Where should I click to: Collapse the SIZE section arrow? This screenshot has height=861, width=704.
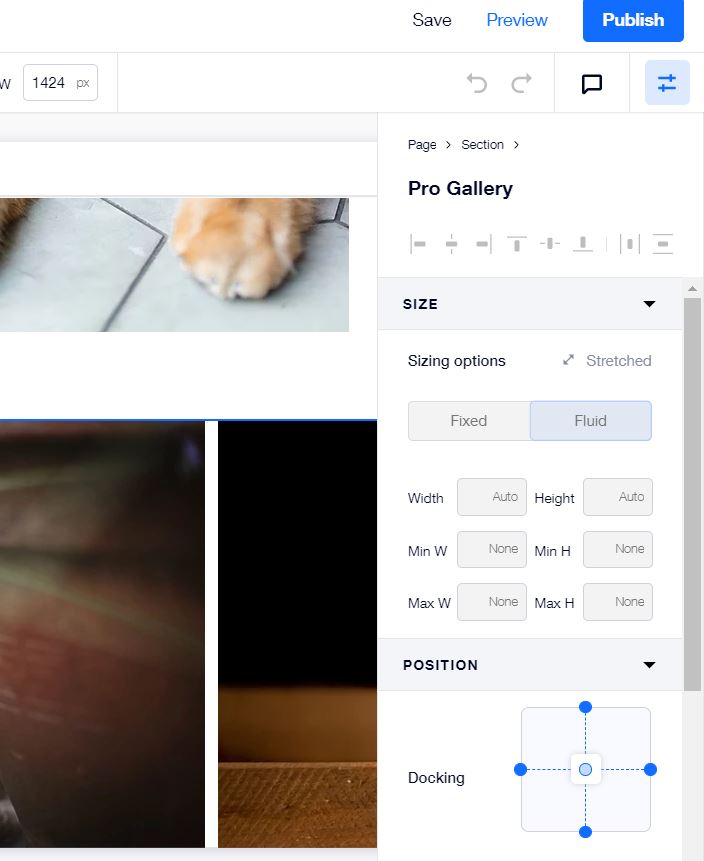pyautogui.click(x=649, y=304)
